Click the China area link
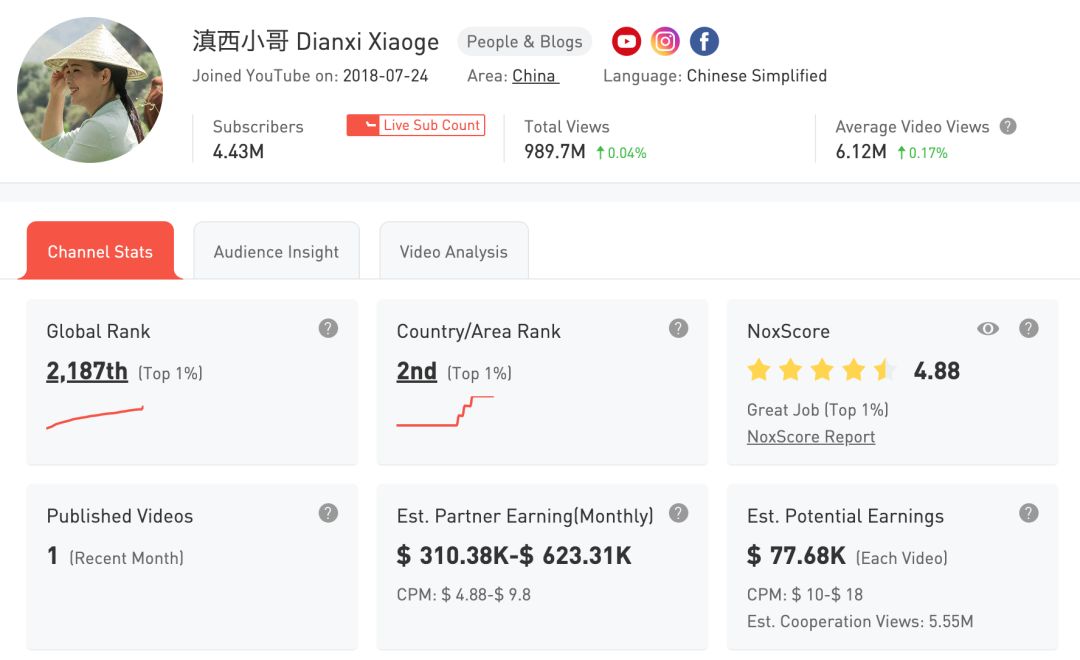 (535, 76)
